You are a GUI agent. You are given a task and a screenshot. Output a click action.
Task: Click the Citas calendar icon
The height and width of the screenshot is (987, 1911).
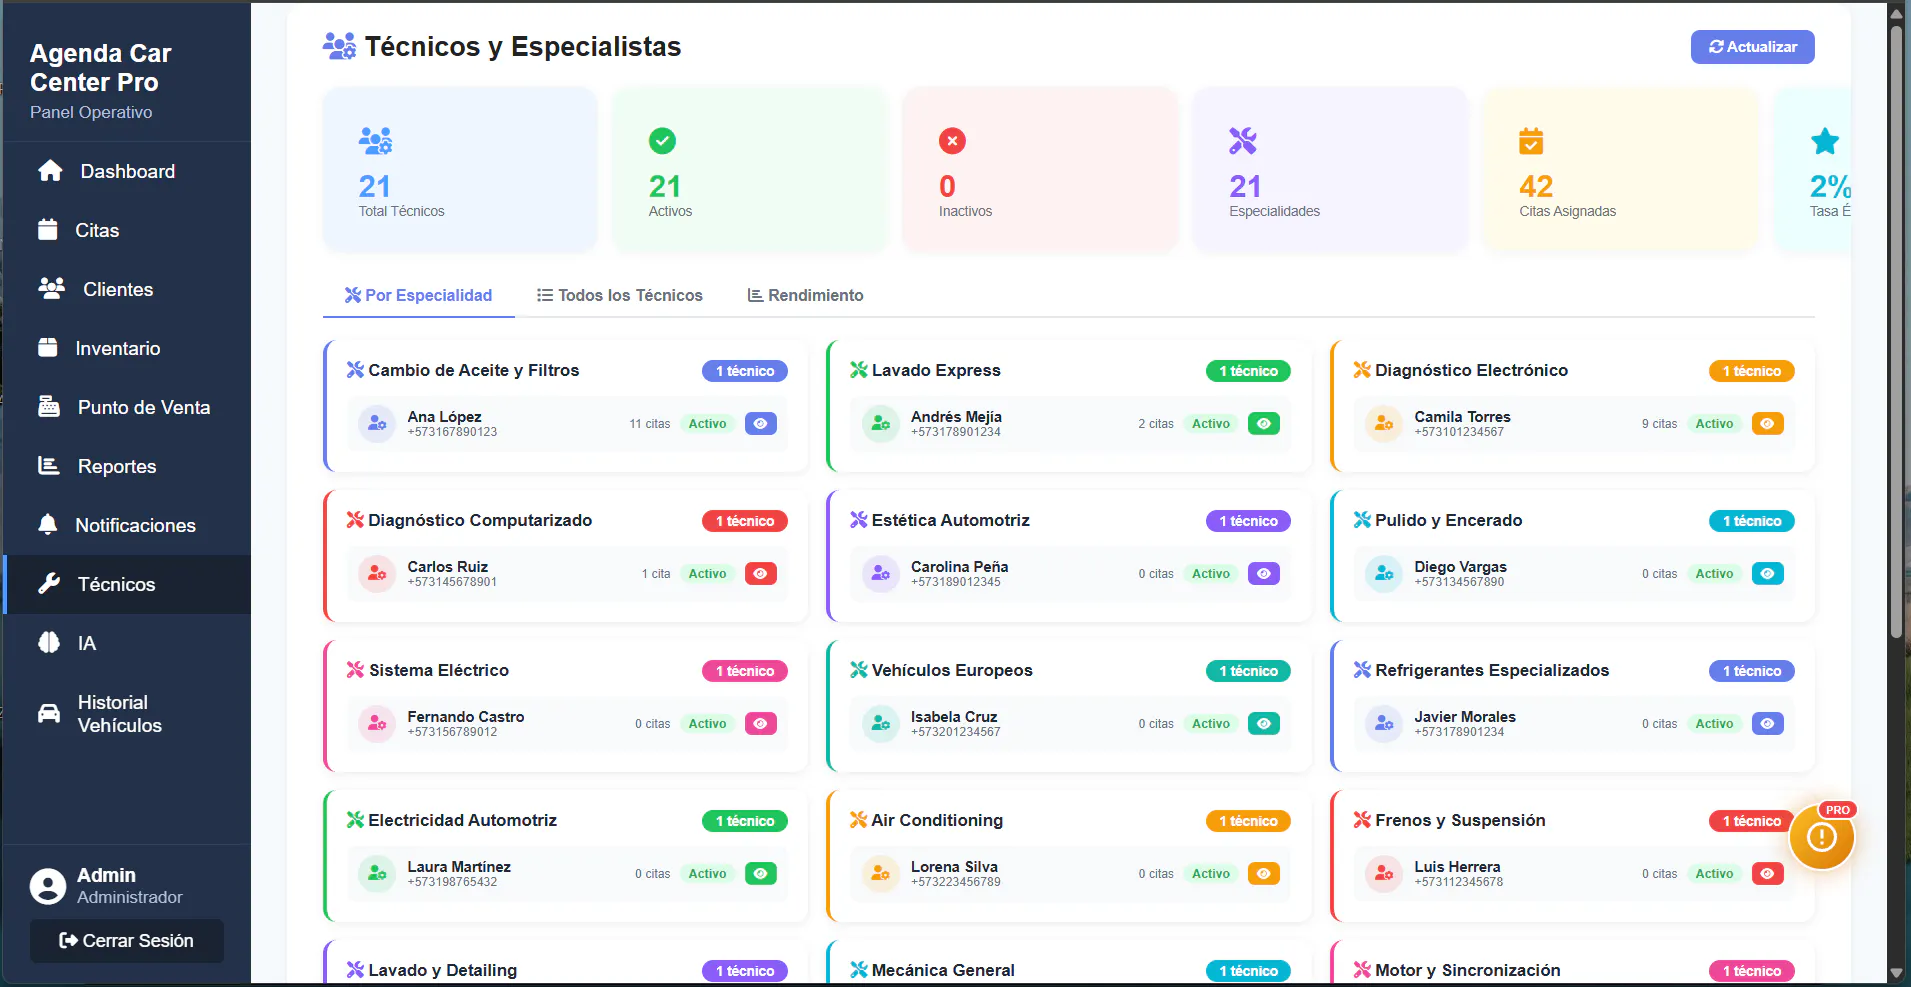48,230
